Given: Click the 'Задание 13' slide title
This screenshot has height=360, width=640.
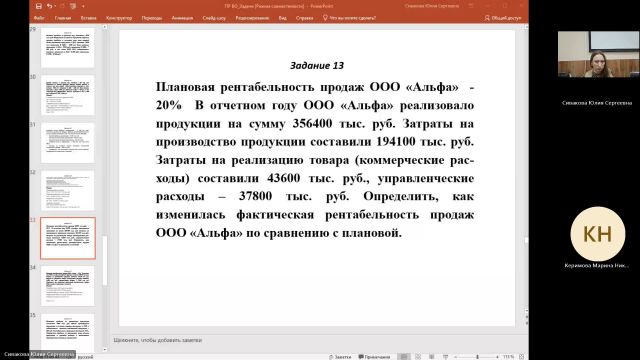Looking at the screenshot, I should 317,65.
